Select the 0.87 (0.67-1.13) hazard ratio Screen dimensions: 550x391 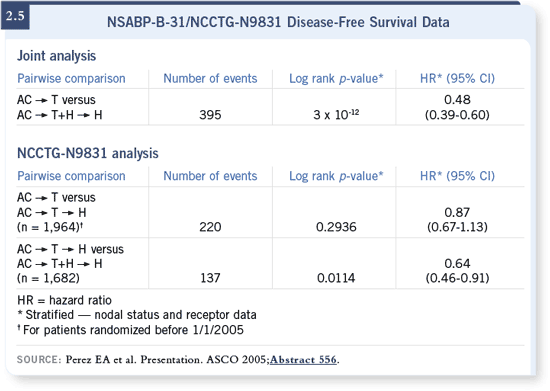coord(457,220)
